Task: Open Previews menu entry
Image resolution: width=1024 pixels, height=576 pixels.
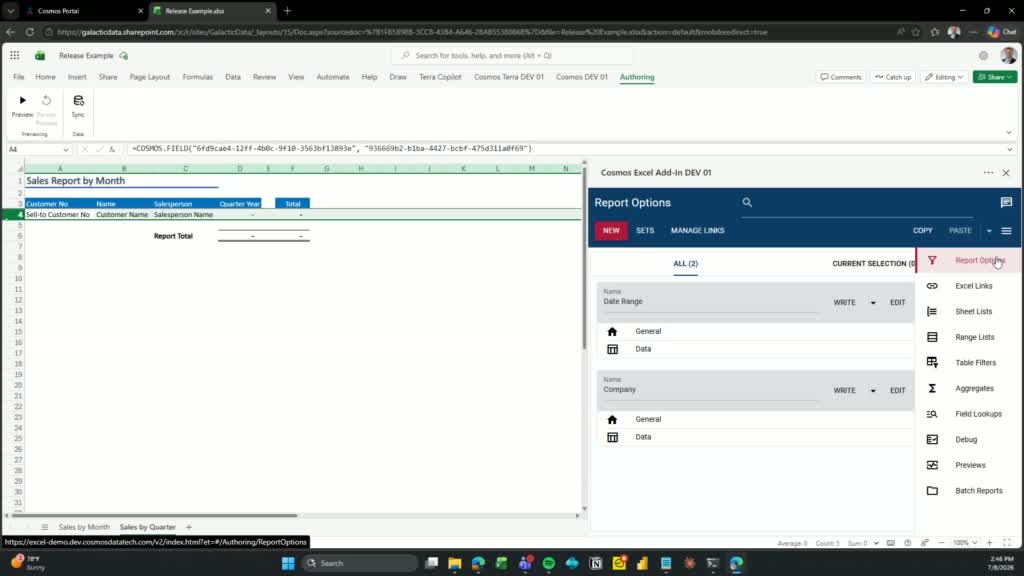Action: [x=969, y=465]
